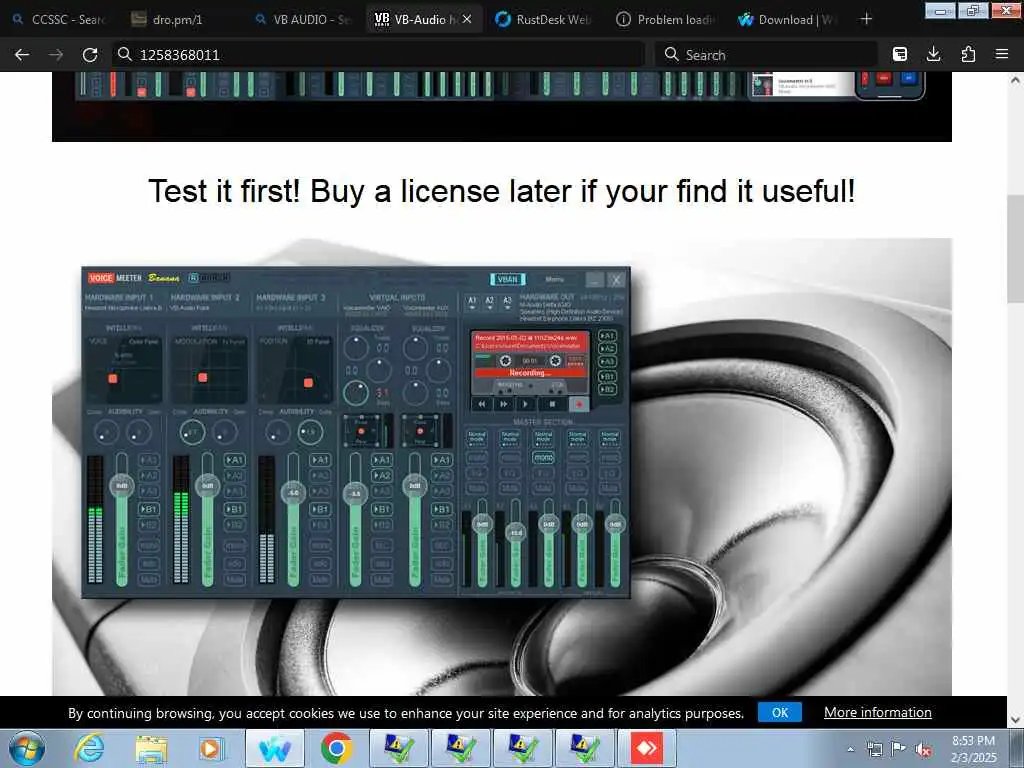The image size is (1024, 768).
Task: Show hidden system tray icons
Action: point(850,749)
